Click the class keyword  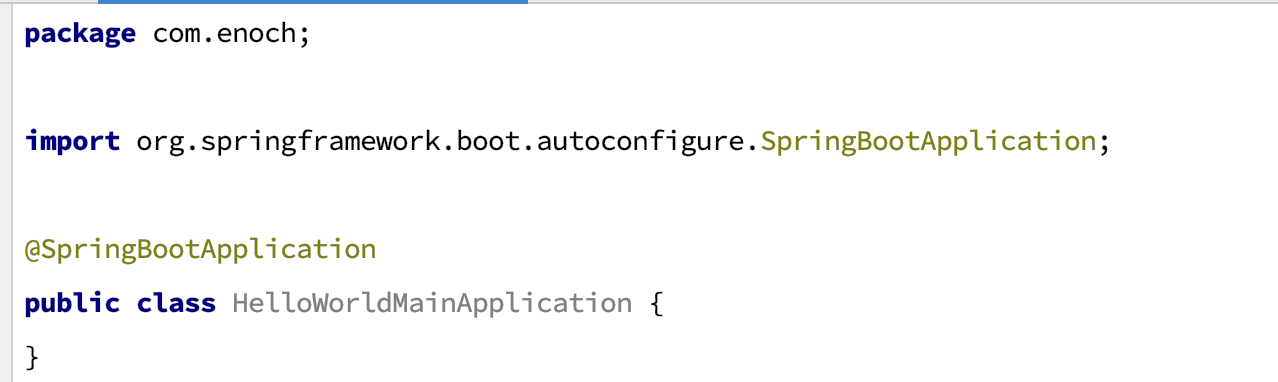click(x=176, y=302)
